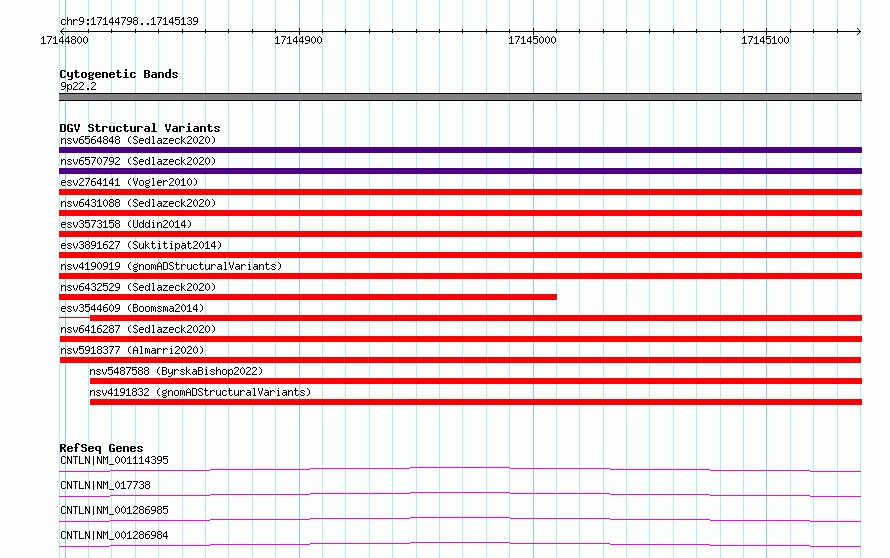Click the 9p22.2 band label
This screenshot has width=890, height=558.
(x=78, y=86)
